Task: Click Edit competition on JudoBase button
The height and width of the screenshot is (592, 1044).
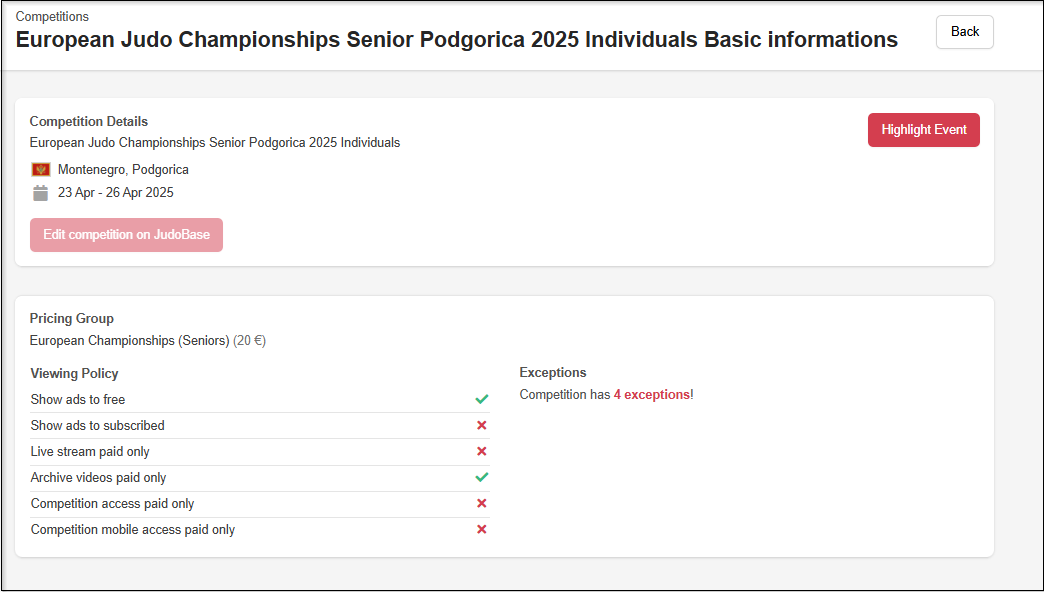Action: [126, 235]
